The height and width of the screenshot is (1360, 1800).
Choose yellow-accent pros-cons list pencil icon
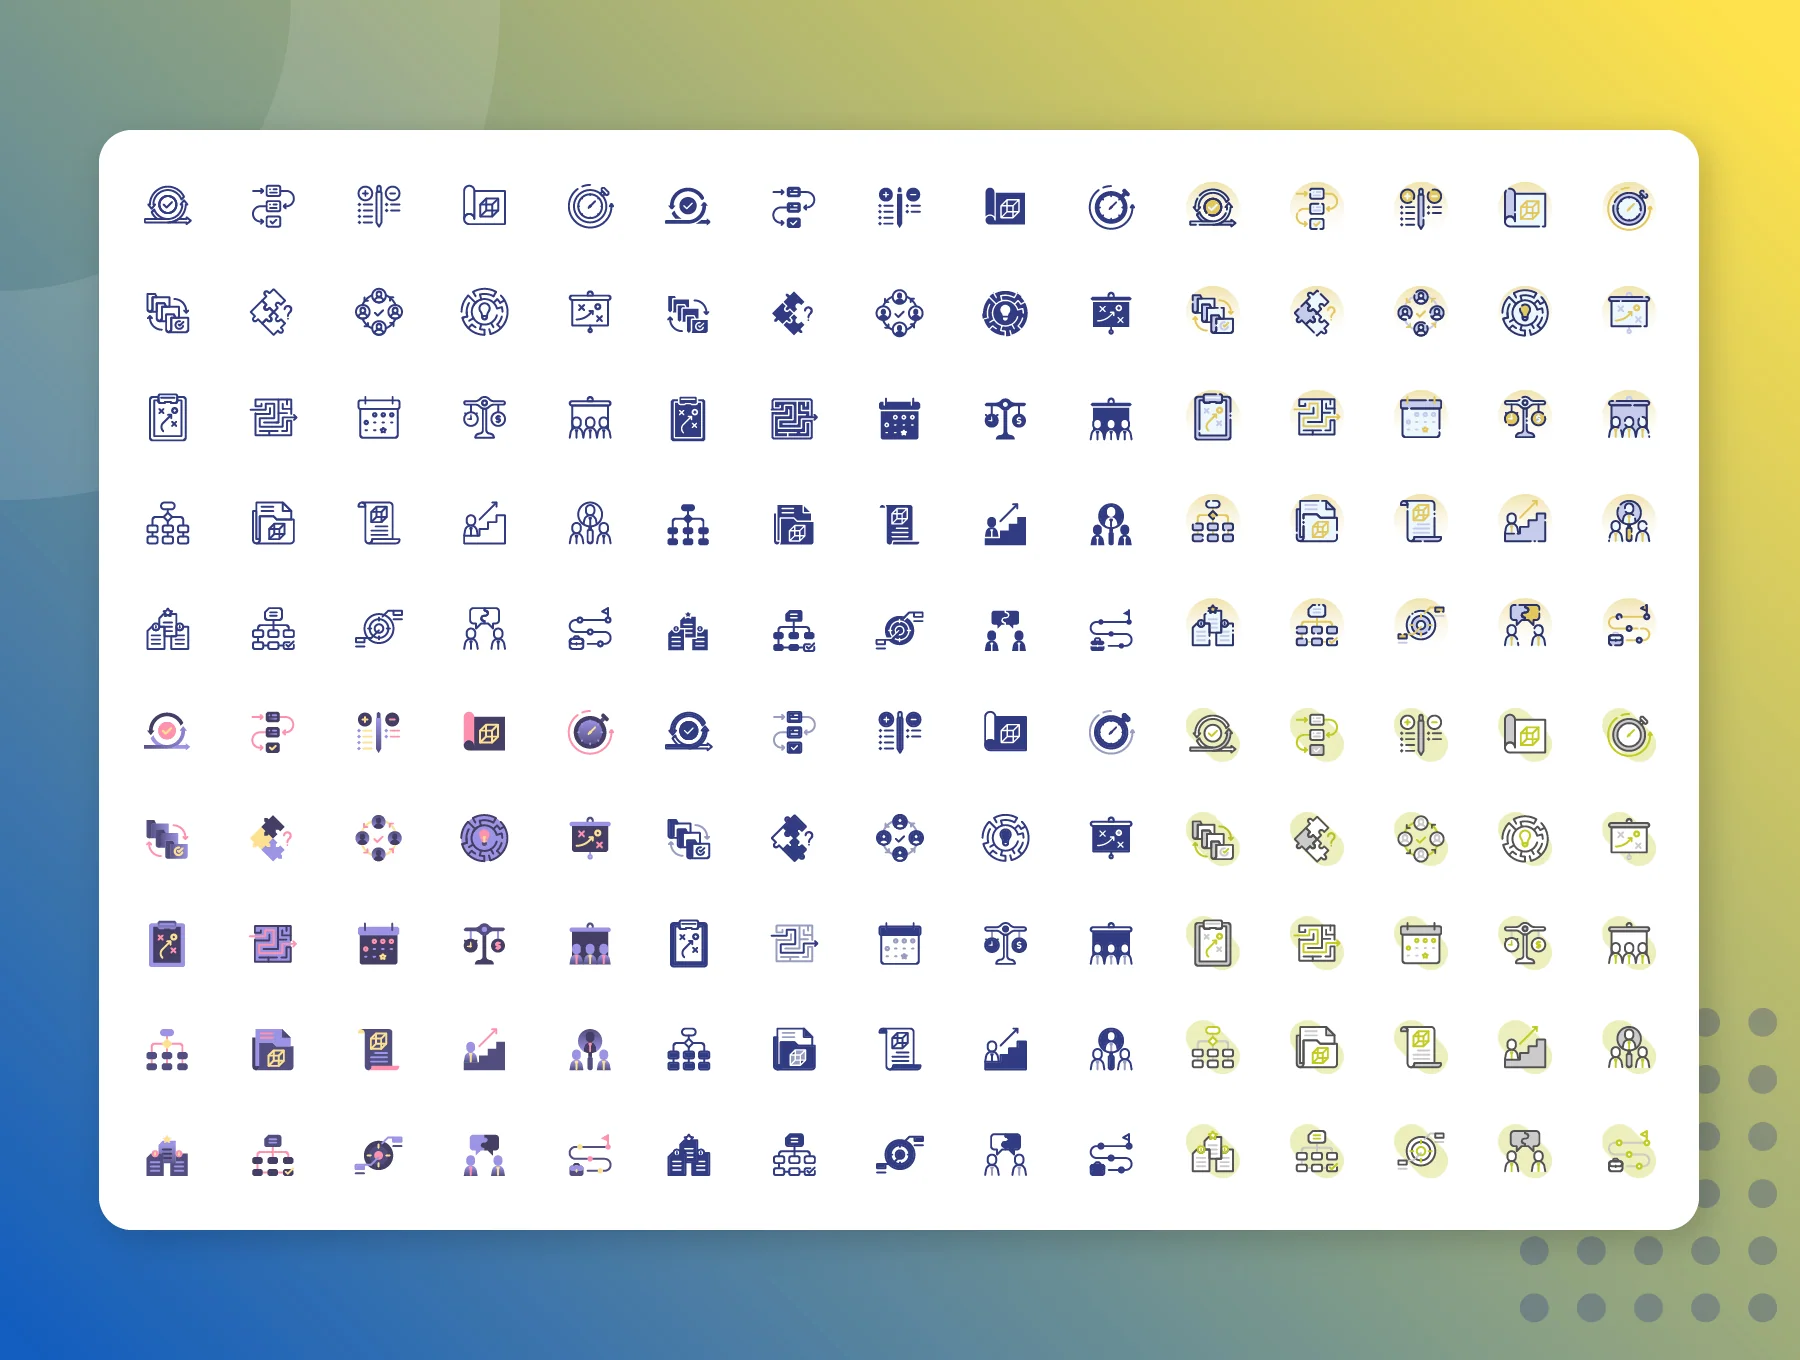(x=1421, y=206)
